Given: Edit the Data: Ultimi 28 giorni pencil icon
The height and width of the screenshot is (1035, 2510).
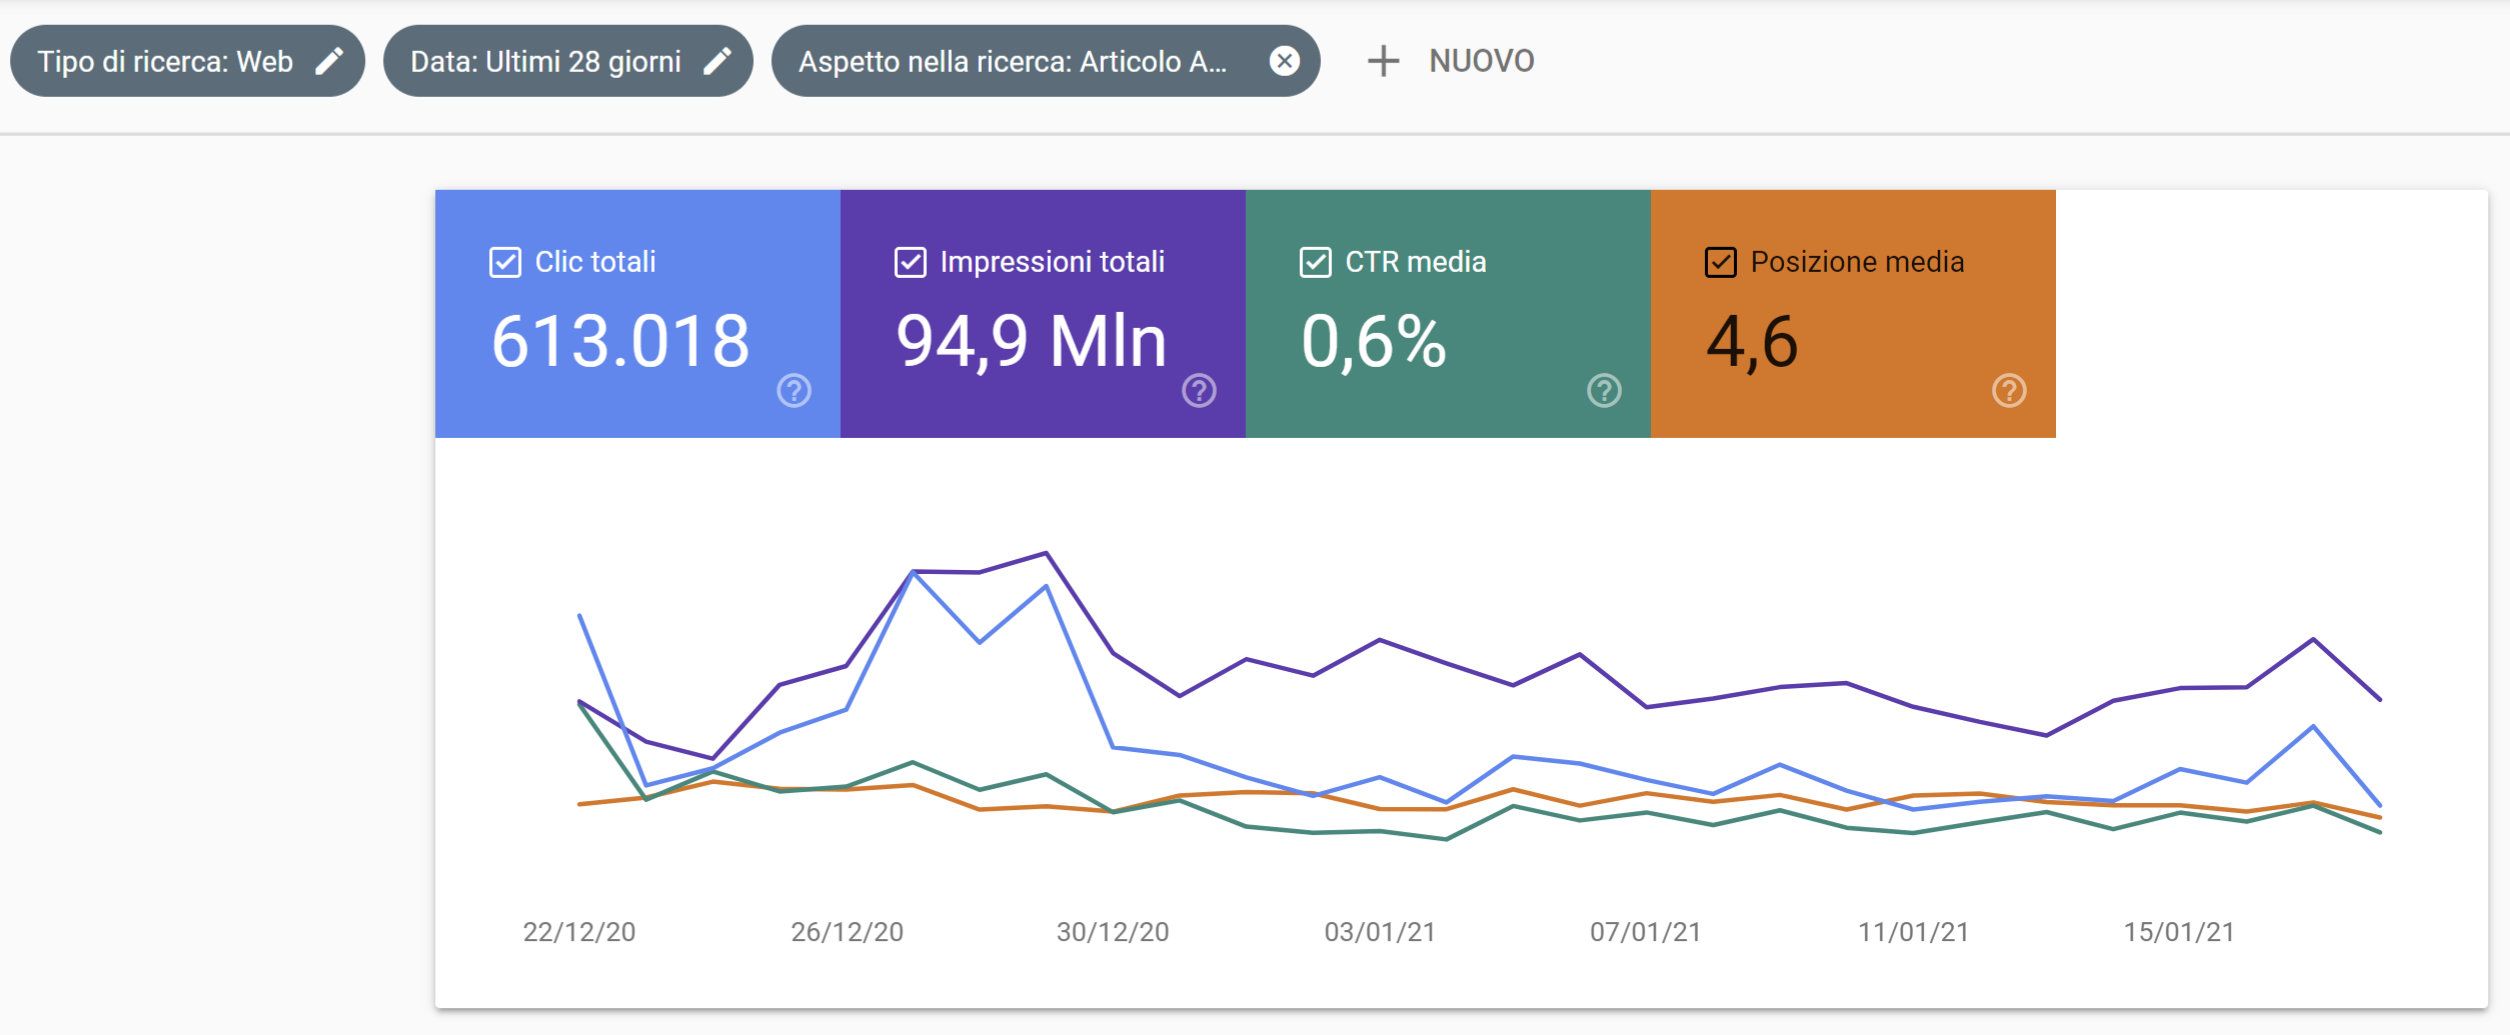Looking at the screenshot, I should 717,61.
